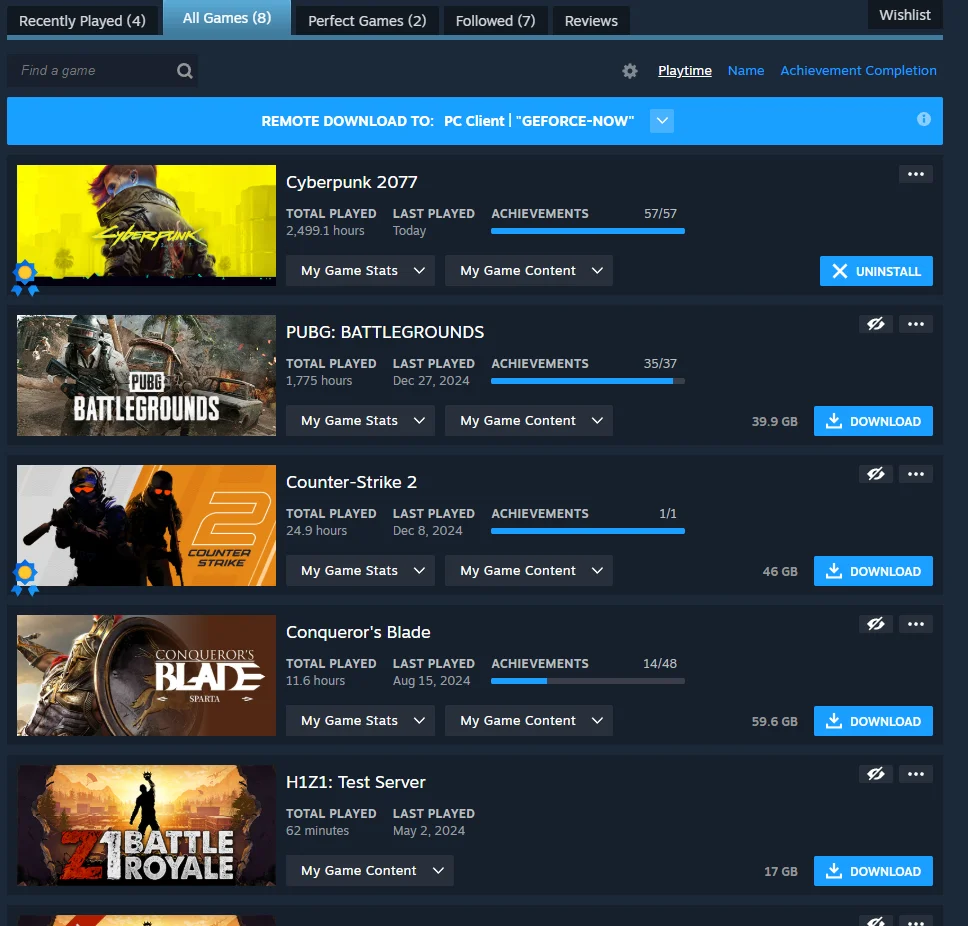Expand My Game Stats for Conqueror's Blade
This screenshot has width=968, height=926.
tap(361, 720)
